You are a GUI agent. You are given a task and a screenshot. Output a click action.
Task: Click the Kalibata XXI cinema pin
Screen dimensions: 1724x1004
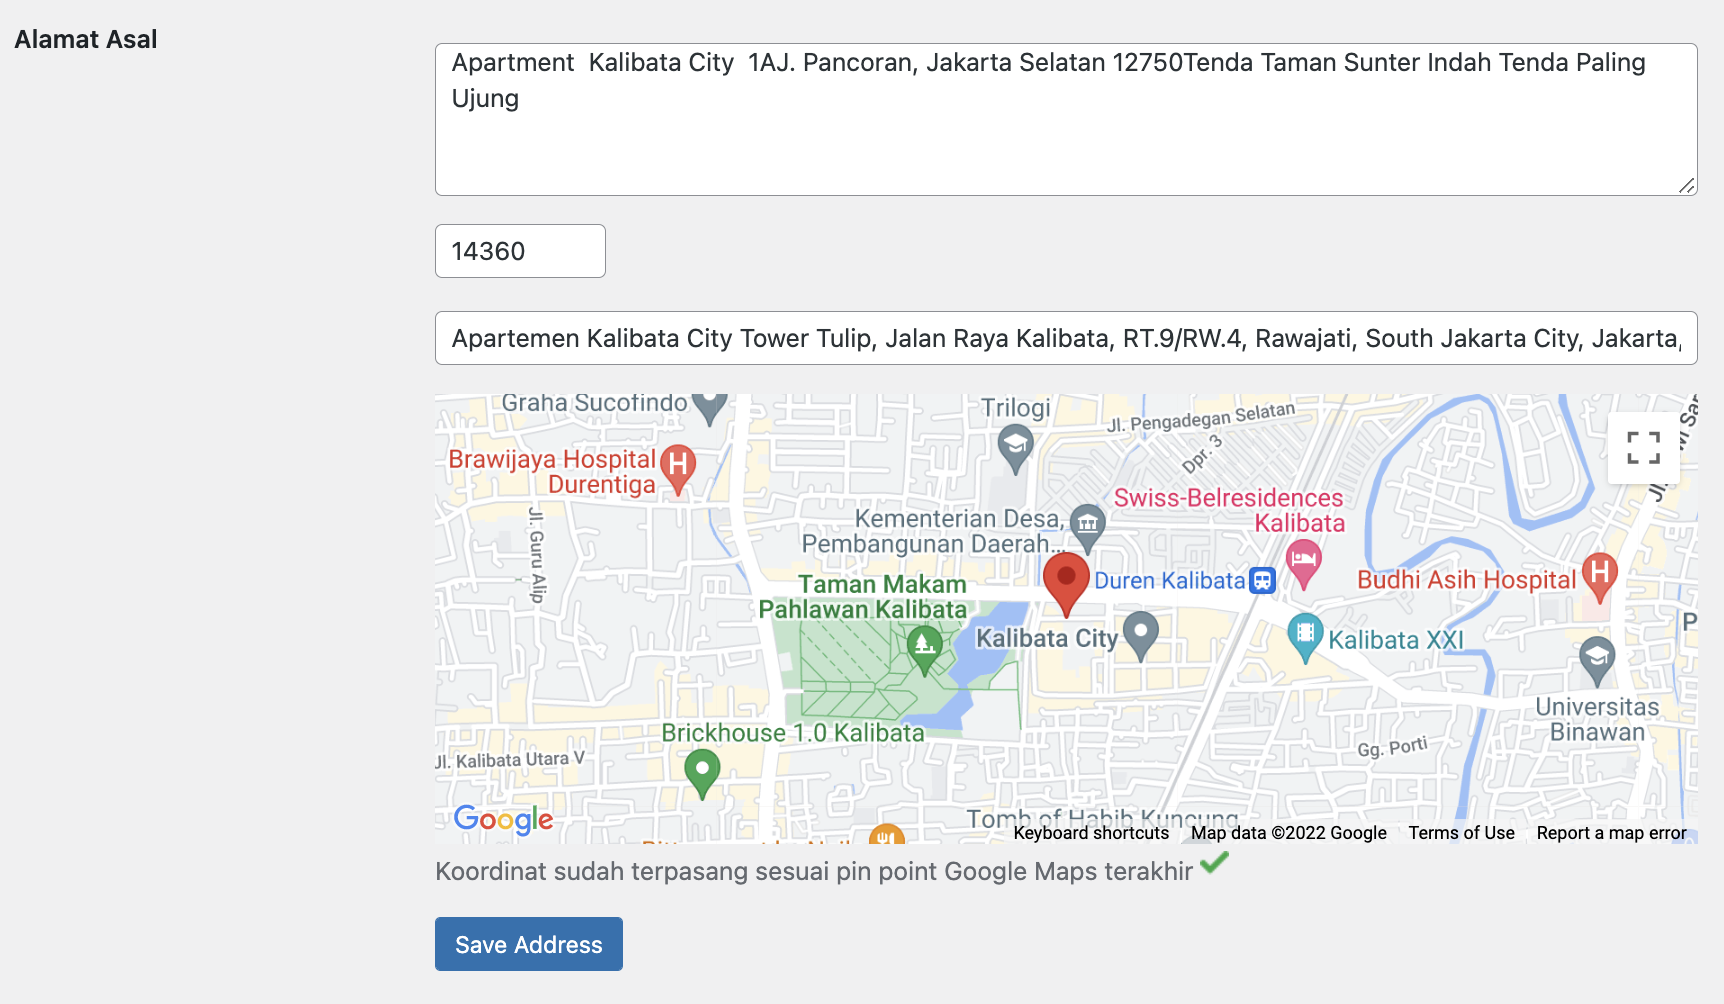click(1304, 637)
